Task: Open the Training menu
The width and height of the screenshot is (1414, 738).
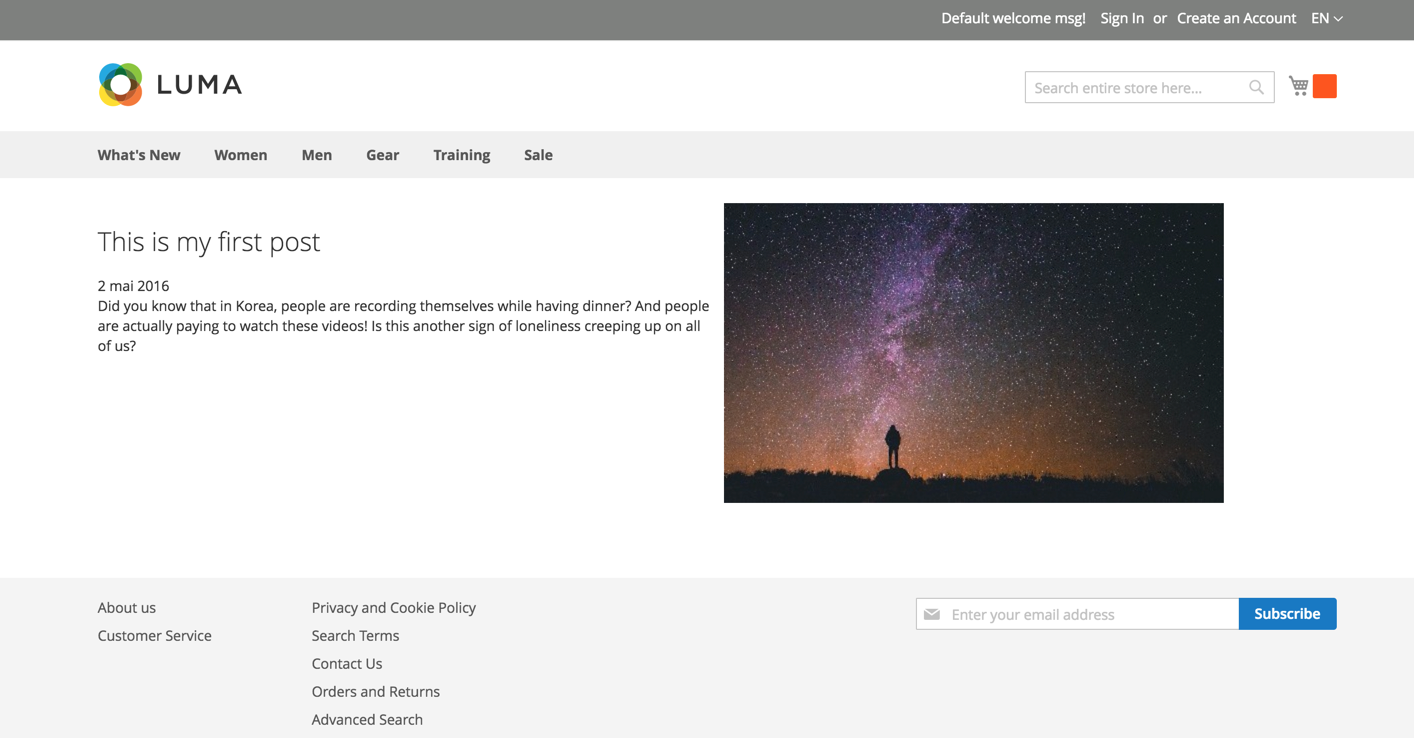Action: click(462, 155)
